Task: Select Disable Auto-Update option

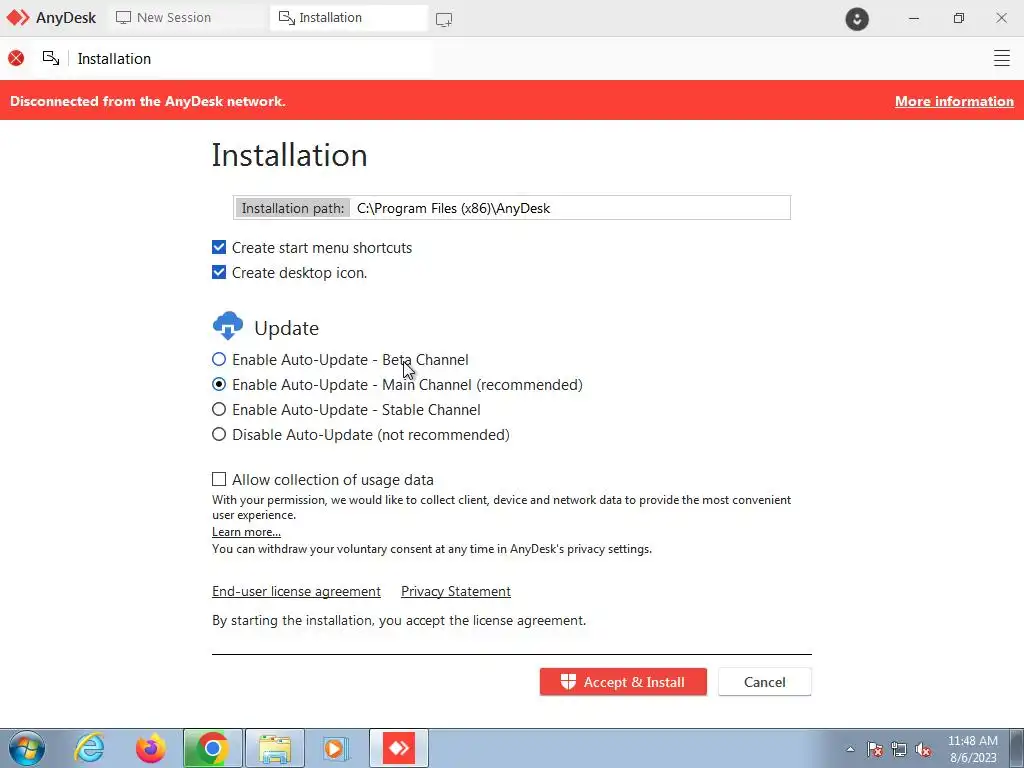Action: click(x=219, y=434)
